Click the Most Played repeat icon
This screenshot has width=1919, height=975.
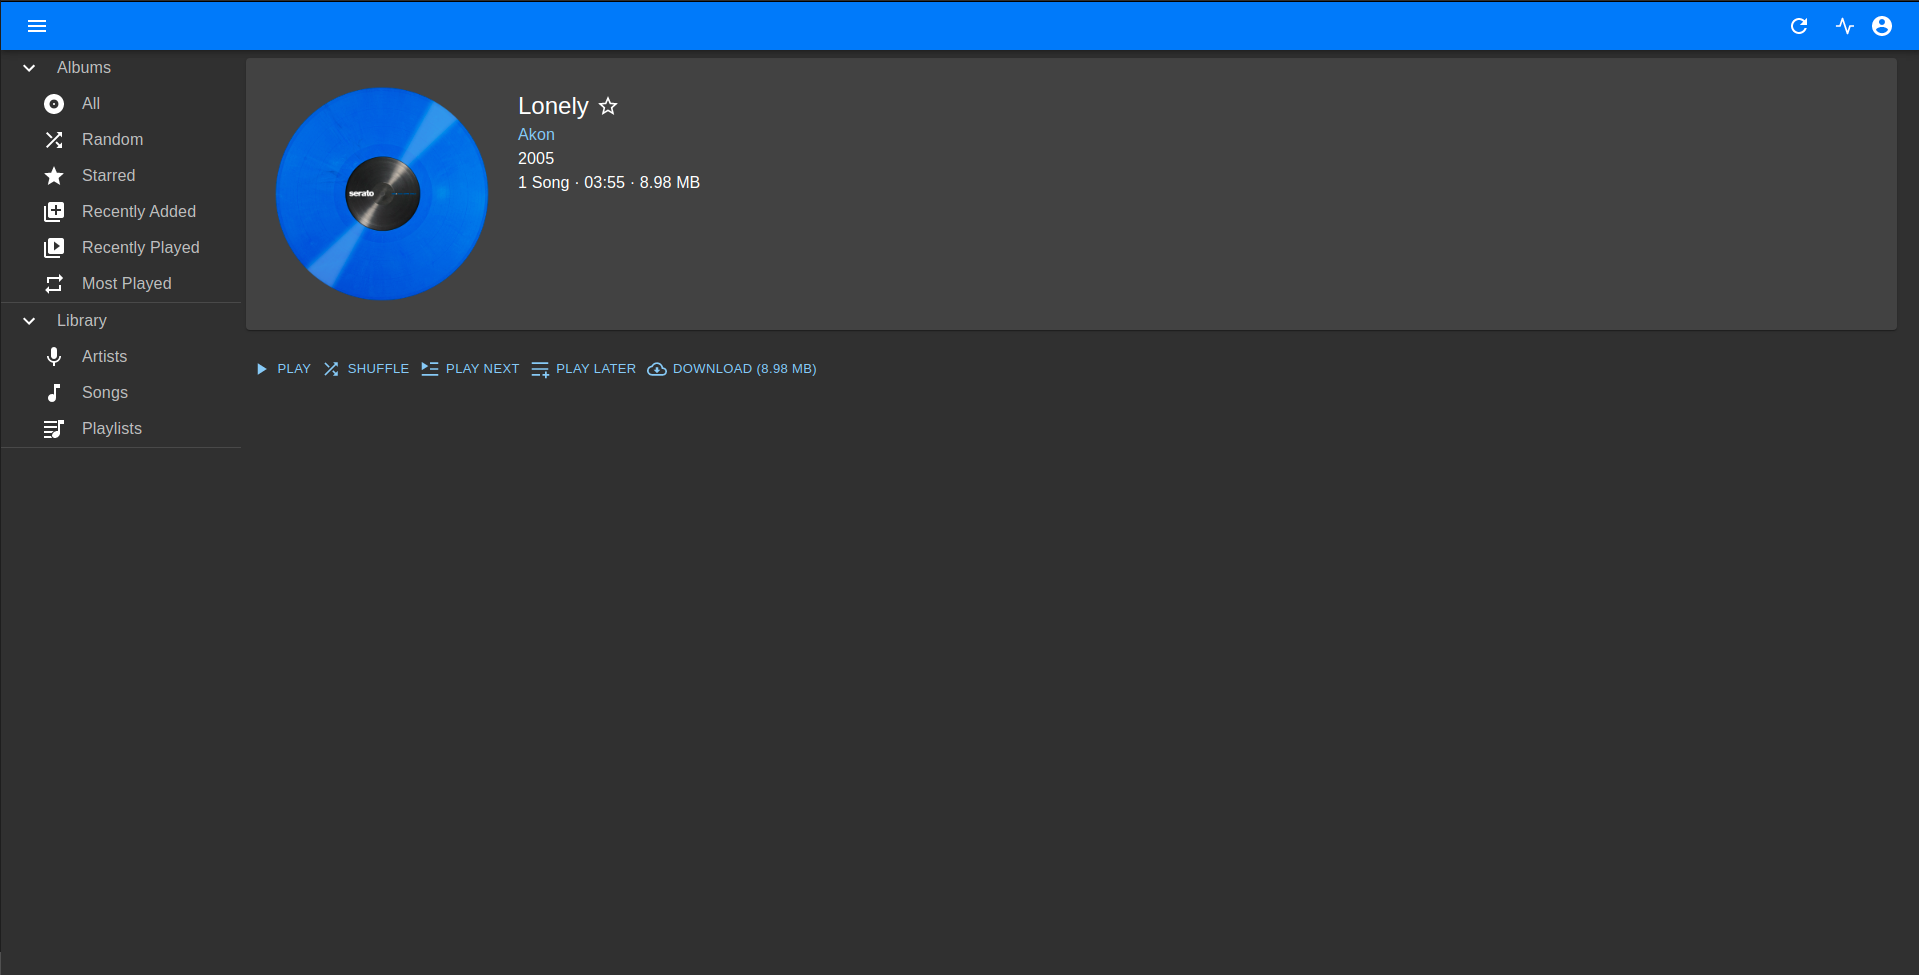point(54,283)
